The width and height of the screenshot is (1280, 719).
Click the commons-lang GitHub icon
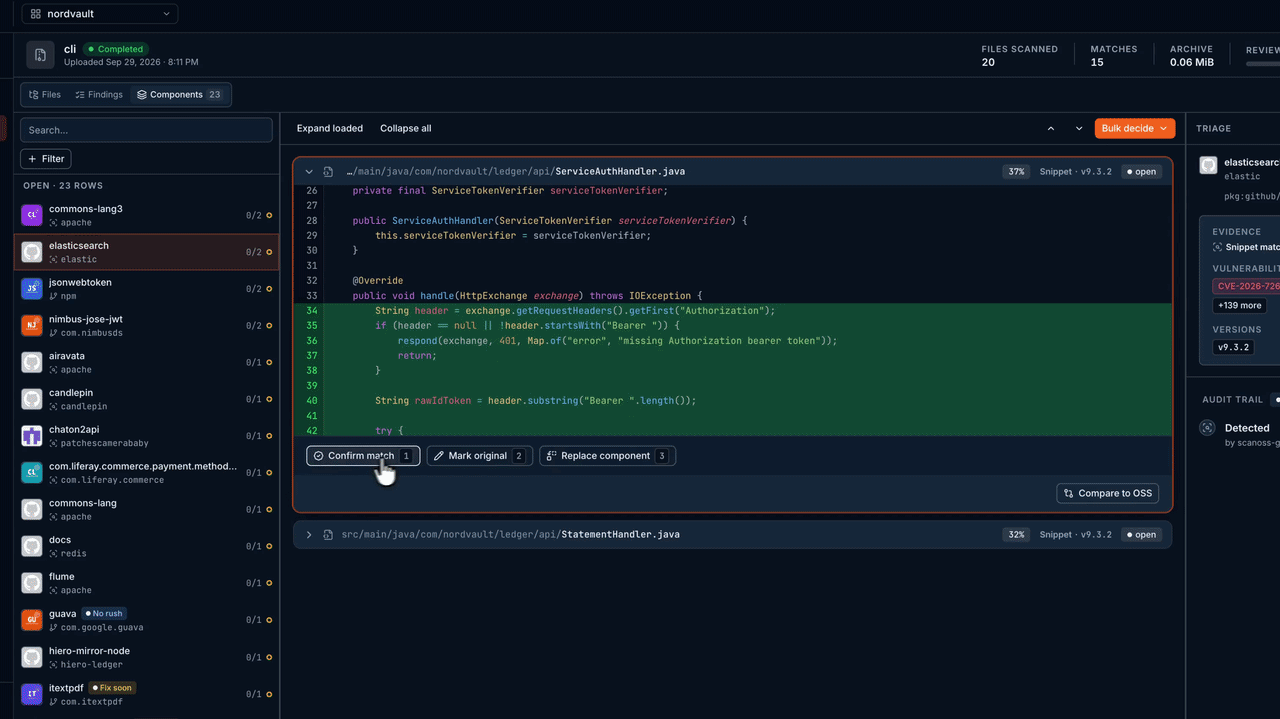(32, 510)
